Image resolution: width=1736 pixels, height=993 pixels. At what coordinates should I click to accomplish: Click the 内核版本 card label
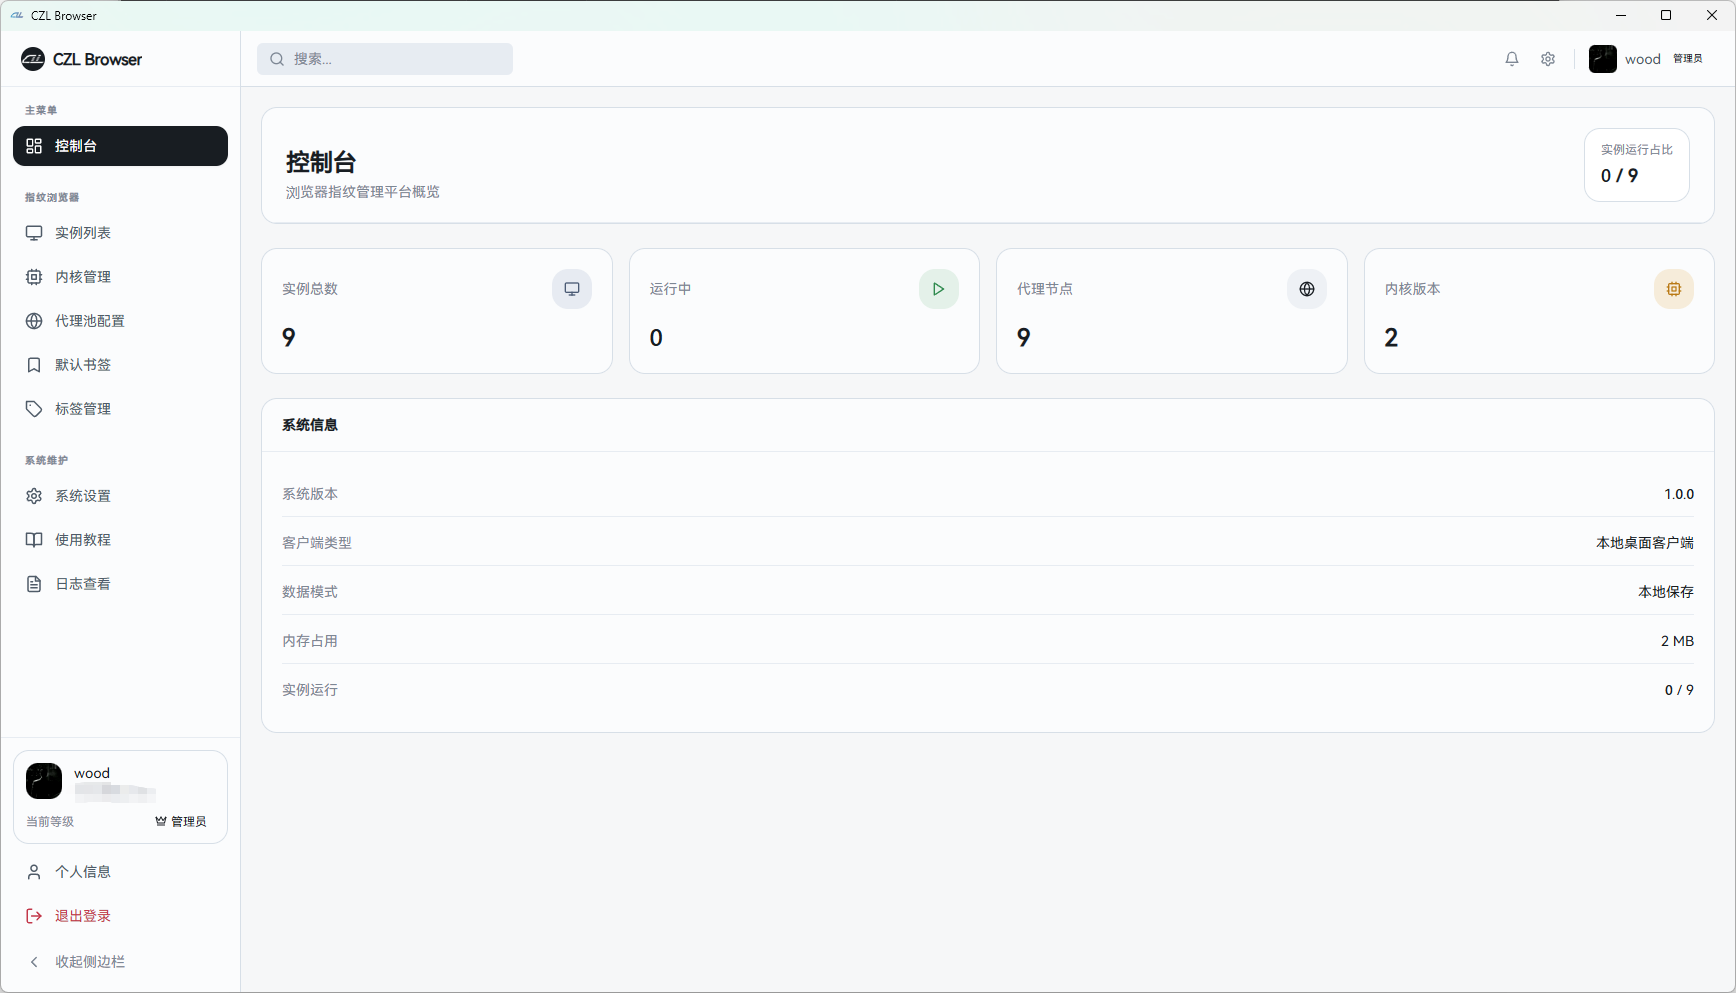pyautogui.click(x=1413, y=289)
